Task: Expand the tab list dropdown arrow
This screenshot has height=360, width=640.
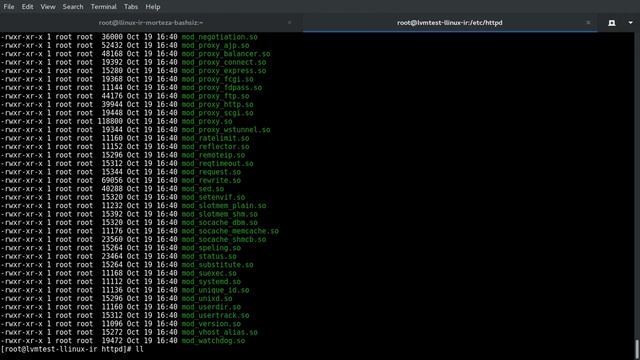Action: [630, 23]
